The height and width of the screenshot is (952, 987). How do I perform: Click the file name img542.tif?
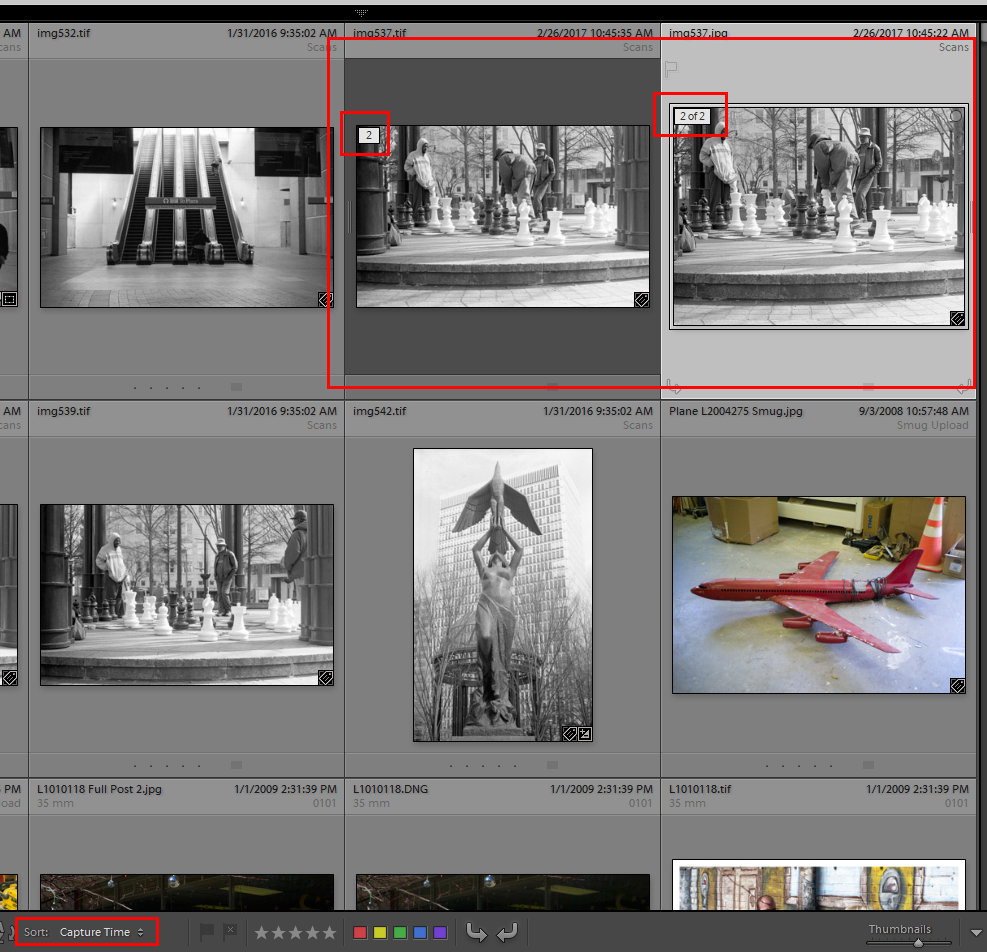(x=380, y=411)
